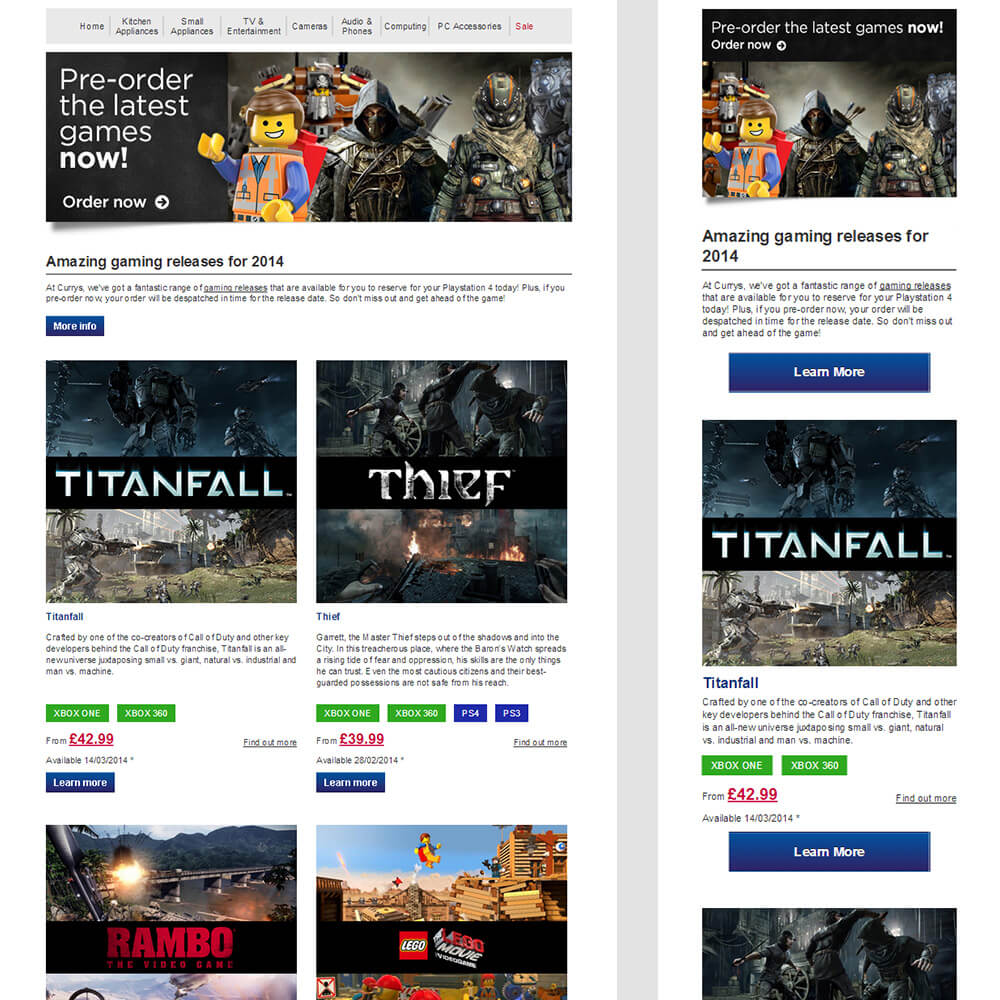Click the £42.99 price in desktop Titanfall listing

pos(91,739)
